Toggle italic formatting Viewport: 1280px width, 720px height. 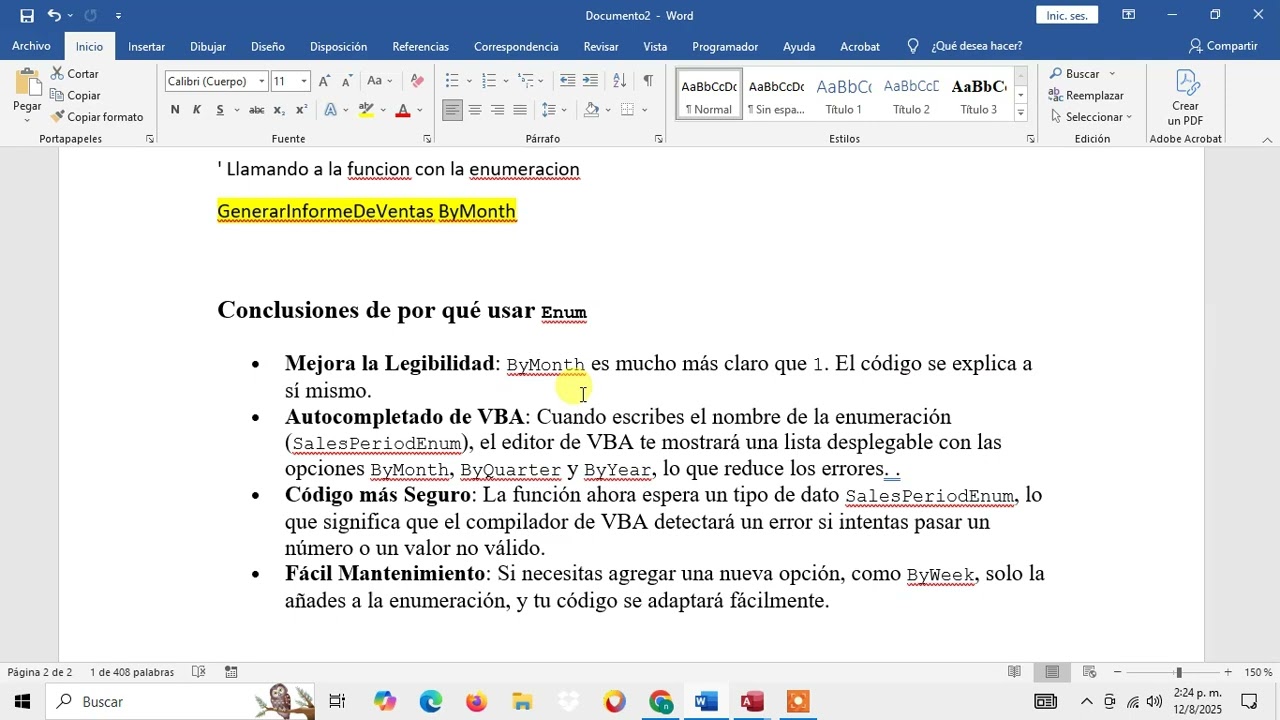(x=197, y=110)
